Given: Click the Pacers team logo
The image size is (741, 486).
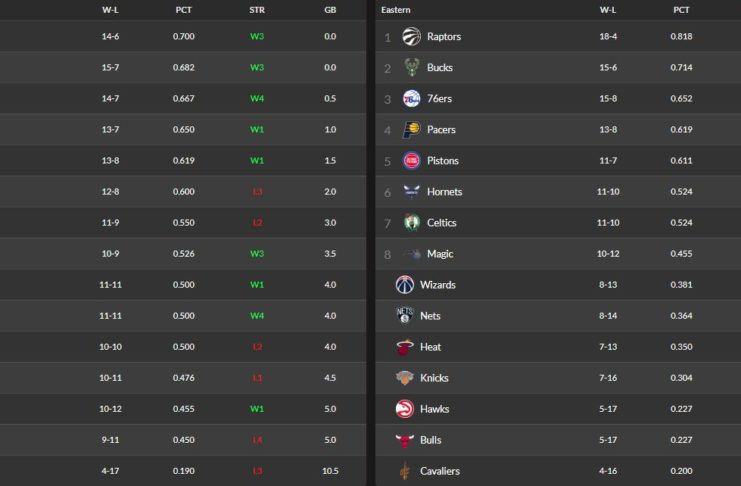Looking at the screenshot, I should click(x=411, y=130).
